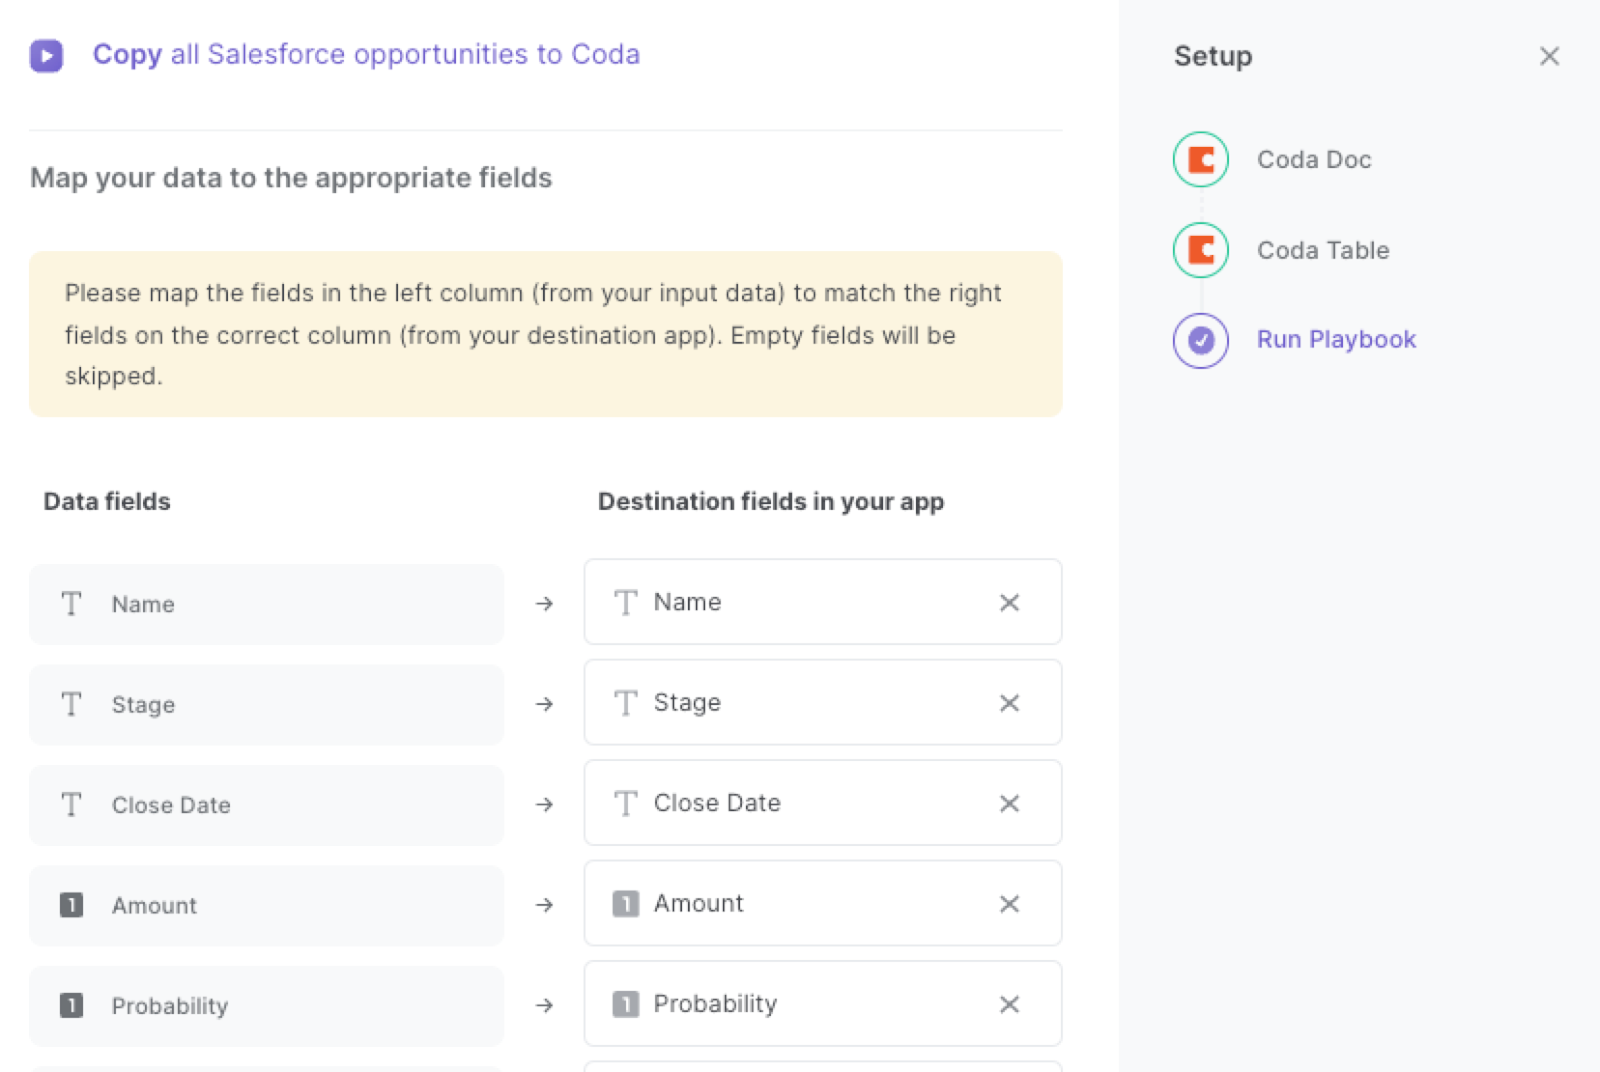The width and height of the screenshot is (1600, 1072).
Task: Clear the Amount destination field mapping
Action: pyautogui.click(x=1009, y=904)
